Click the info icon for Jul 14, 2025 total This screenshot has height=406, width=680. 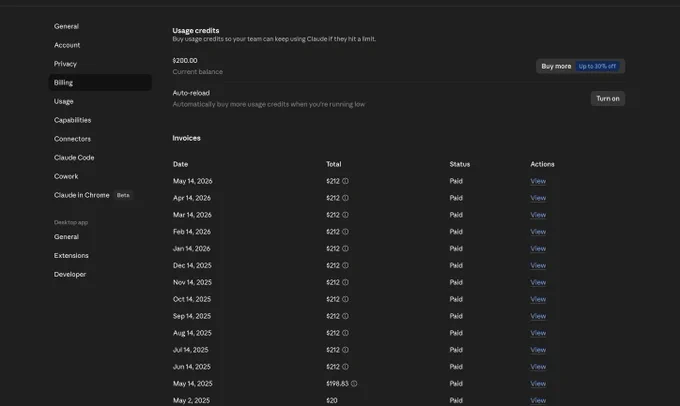[x=345, y=350]
